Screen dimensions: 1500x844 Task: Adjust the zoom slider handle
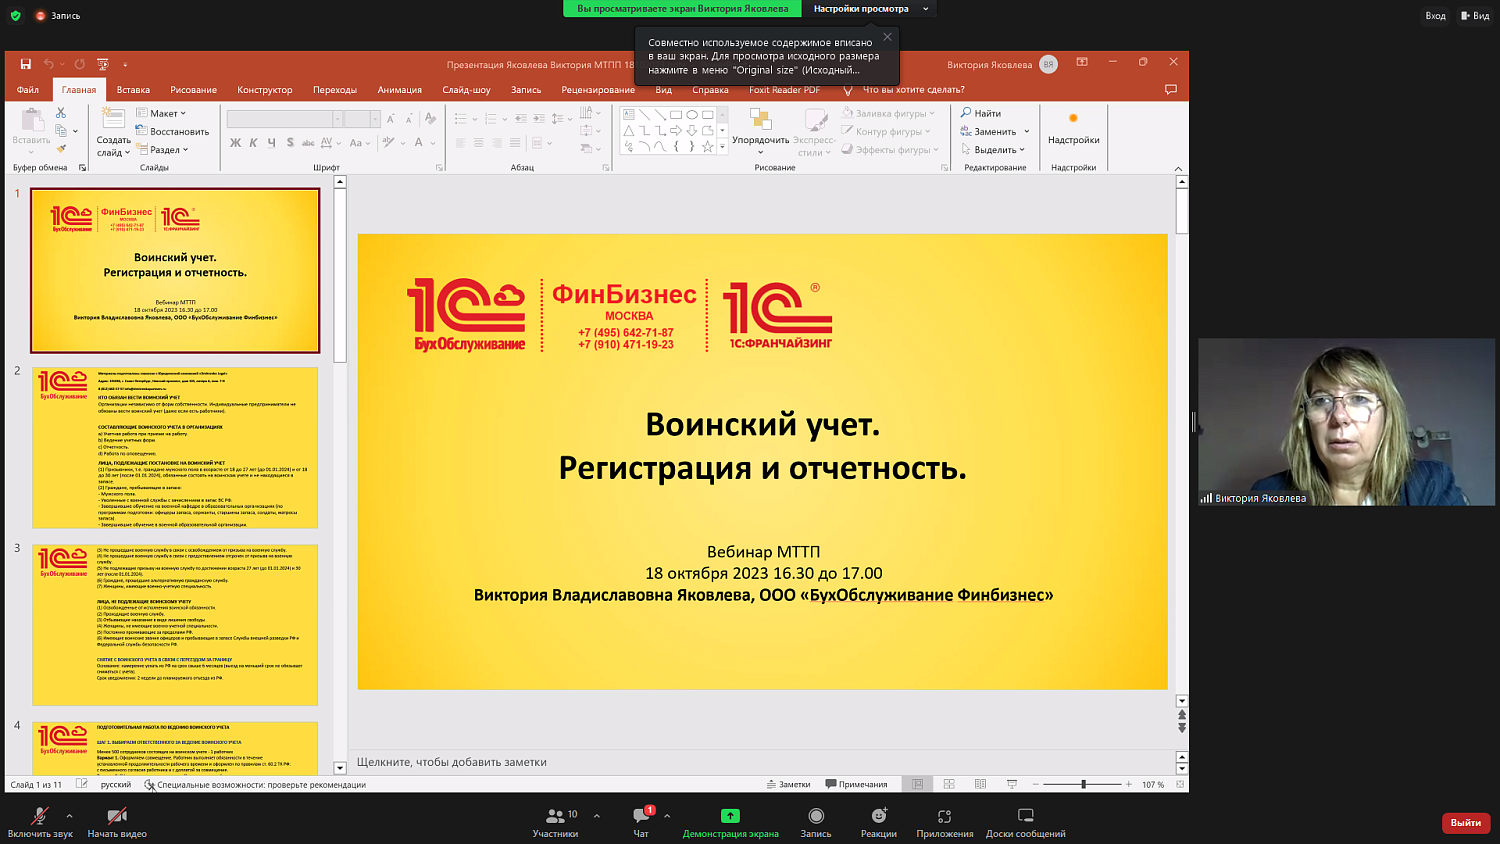click(x=1083, y=784)
